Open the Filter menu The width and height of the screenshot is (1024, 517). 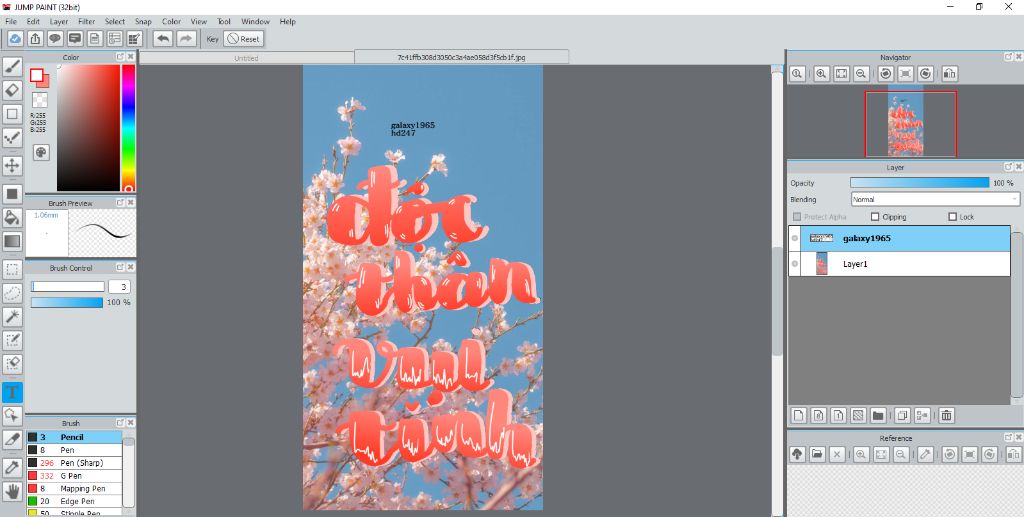(x=86, y=22)
